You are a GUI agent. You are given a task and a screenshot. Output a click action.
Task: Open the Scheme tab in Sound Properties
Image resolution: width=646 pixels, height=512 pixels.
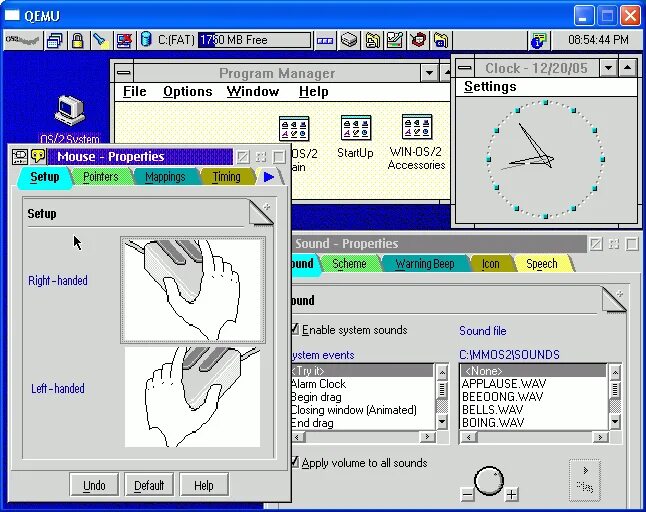[349, 264]
